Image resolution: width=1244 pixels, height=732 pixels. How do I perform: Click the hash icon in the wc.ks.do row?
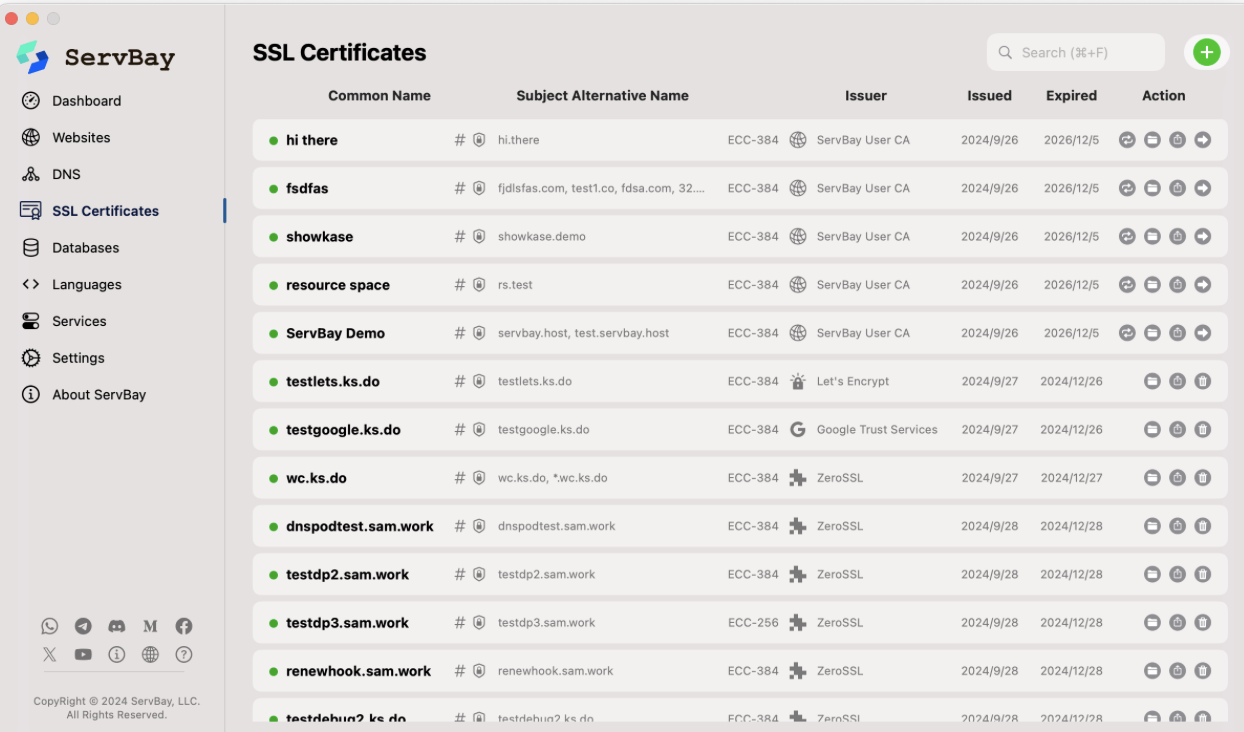[460, 478]
